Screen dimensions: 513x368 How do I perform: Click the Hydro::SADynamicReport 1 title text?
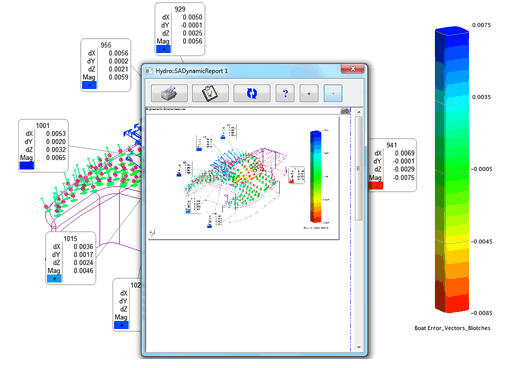click(x=192, y=71)
